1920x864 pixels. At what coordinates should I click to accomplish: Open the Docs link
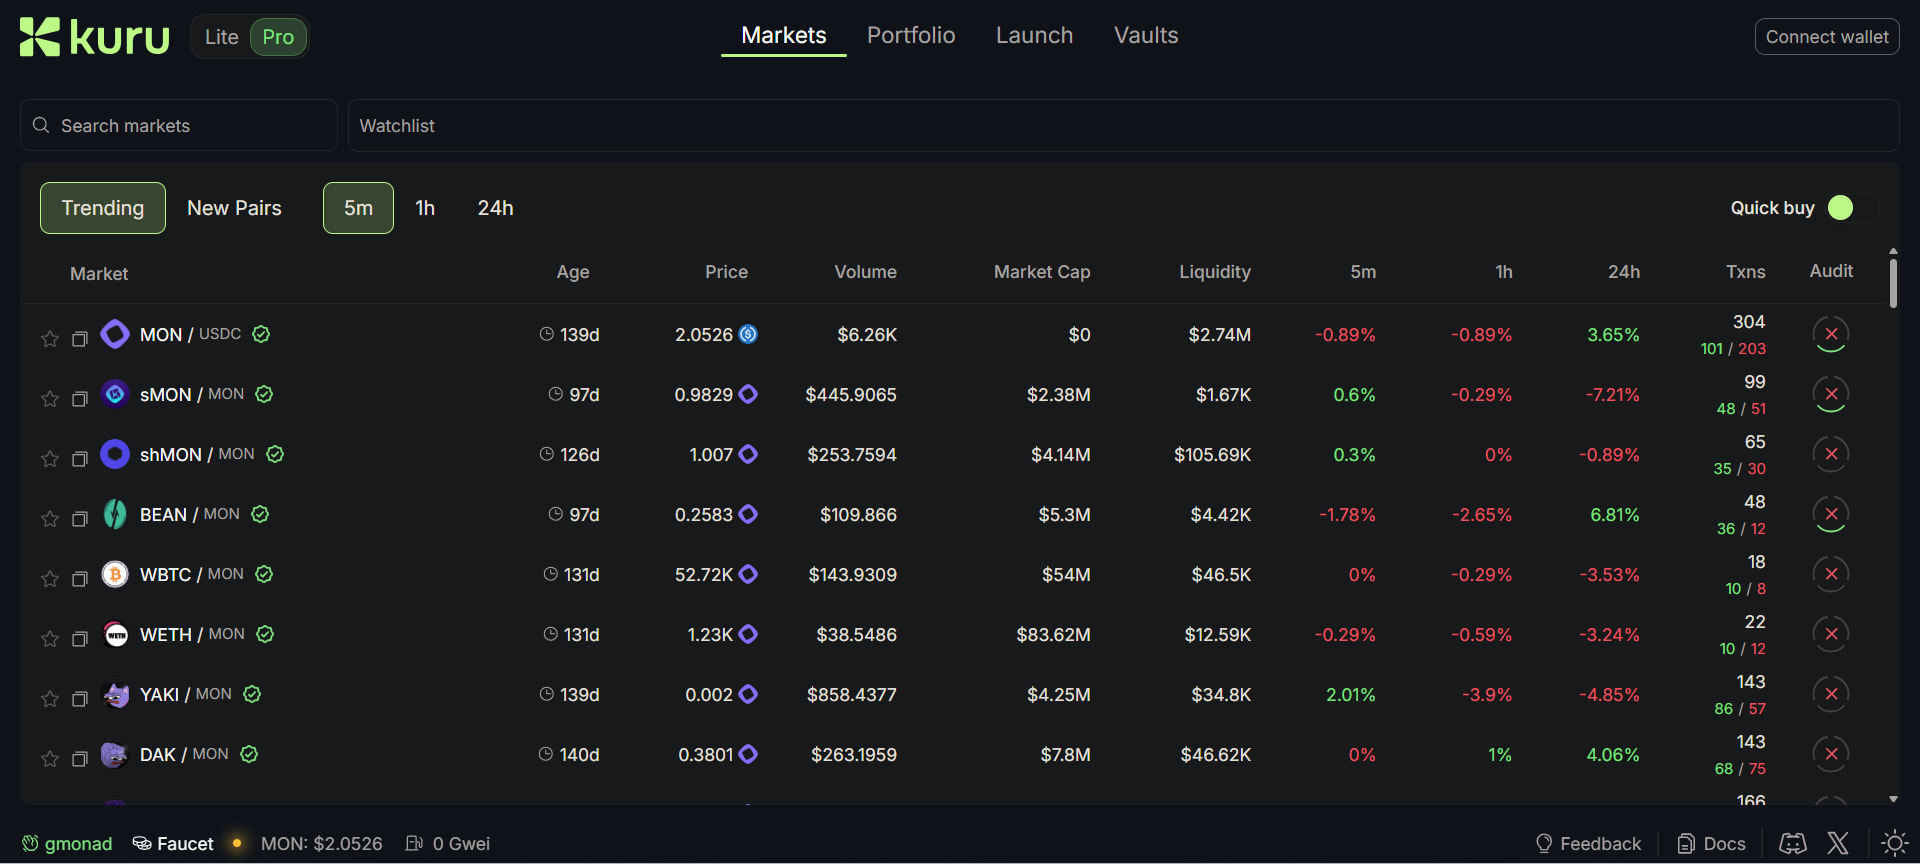click(1711, 843)
